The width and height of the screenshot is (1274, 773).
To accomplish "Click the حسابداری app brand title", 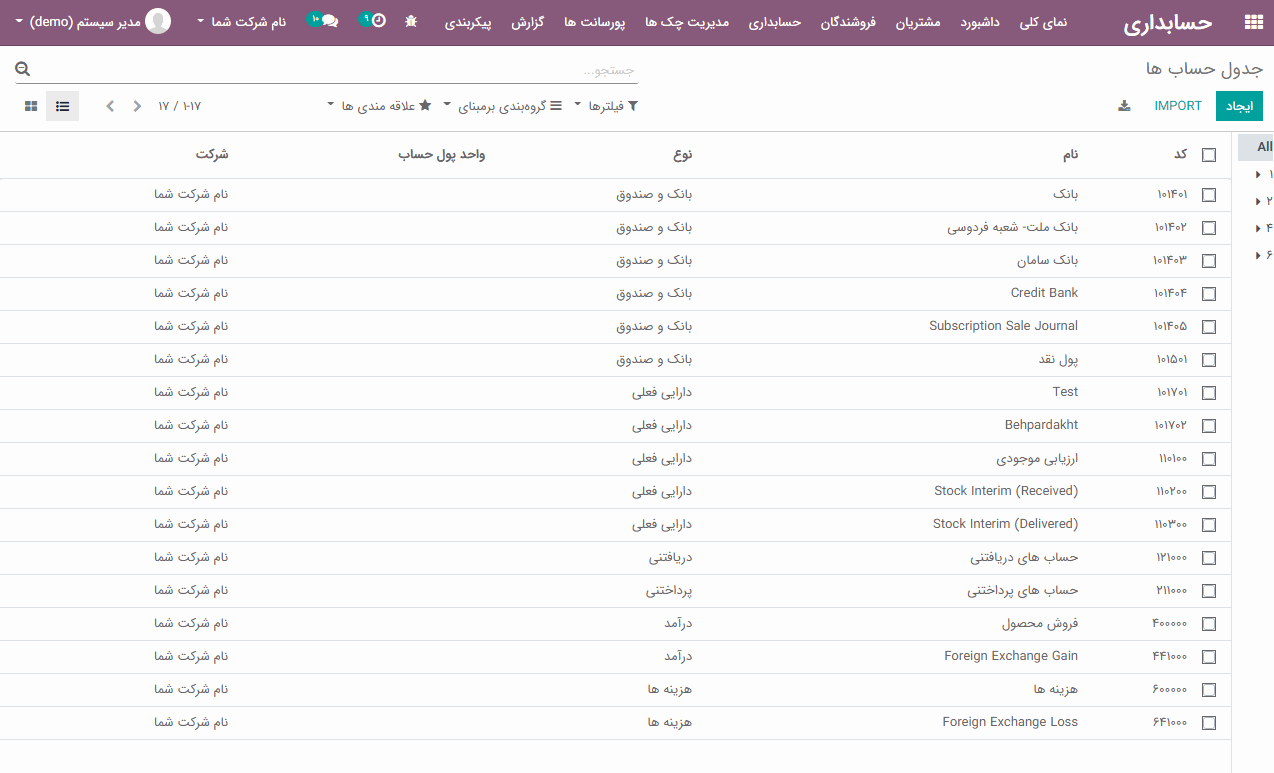I will [x=1167, y=22].
